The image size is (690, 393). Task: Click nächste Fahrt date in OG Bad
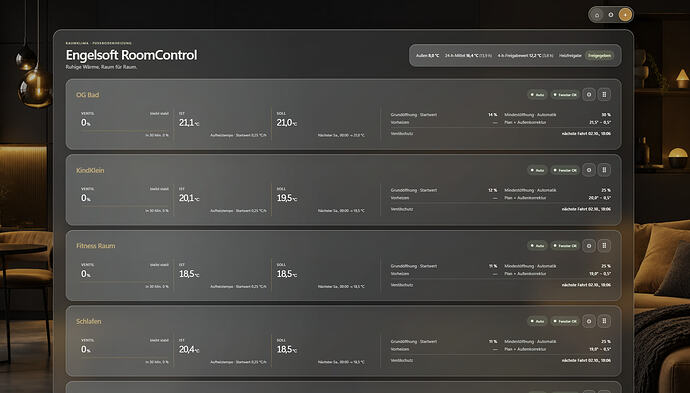(586, 133)
